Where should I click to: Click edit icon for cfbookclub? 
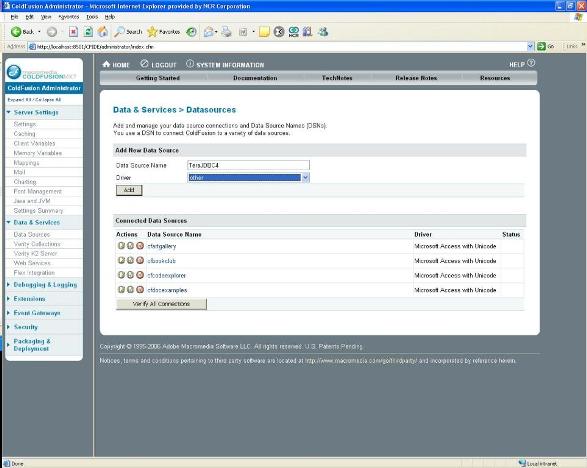pos(121,260)
